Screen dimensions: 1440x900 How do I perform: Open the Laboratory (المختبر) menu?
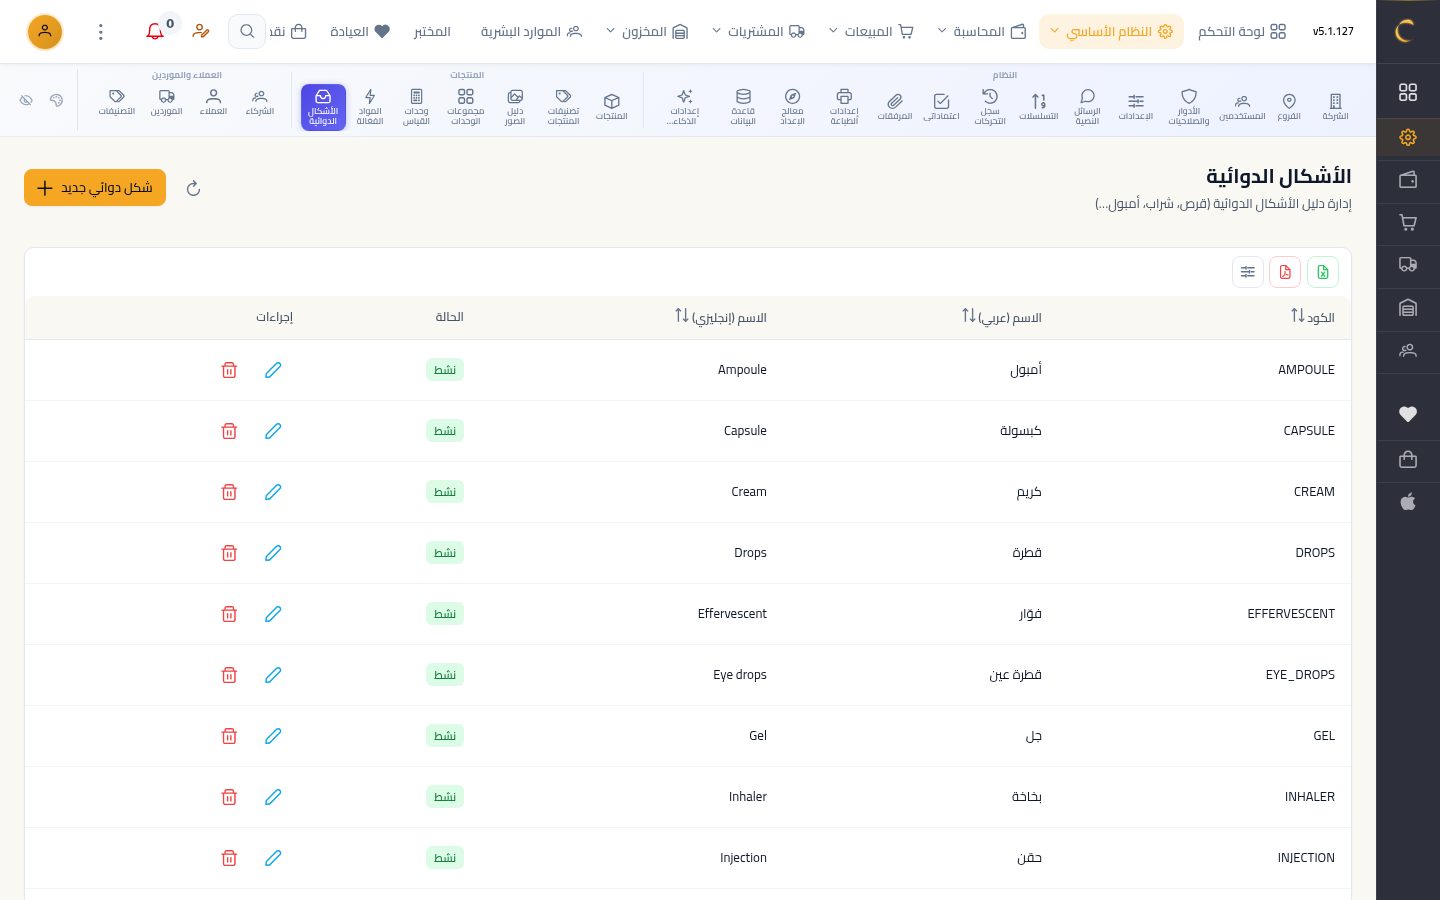432,32
